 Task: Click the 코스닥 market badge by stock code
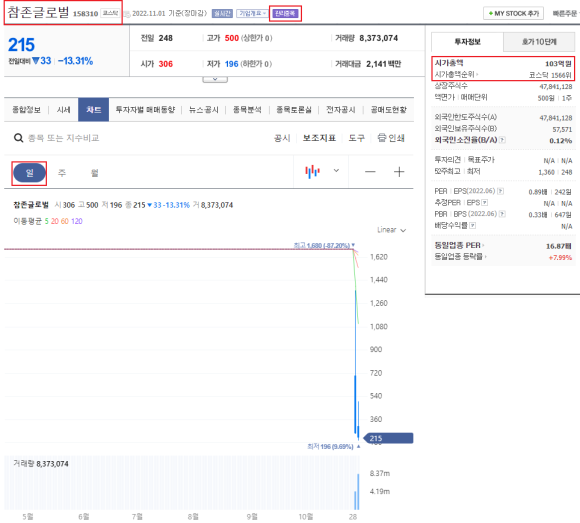(110, 13)
